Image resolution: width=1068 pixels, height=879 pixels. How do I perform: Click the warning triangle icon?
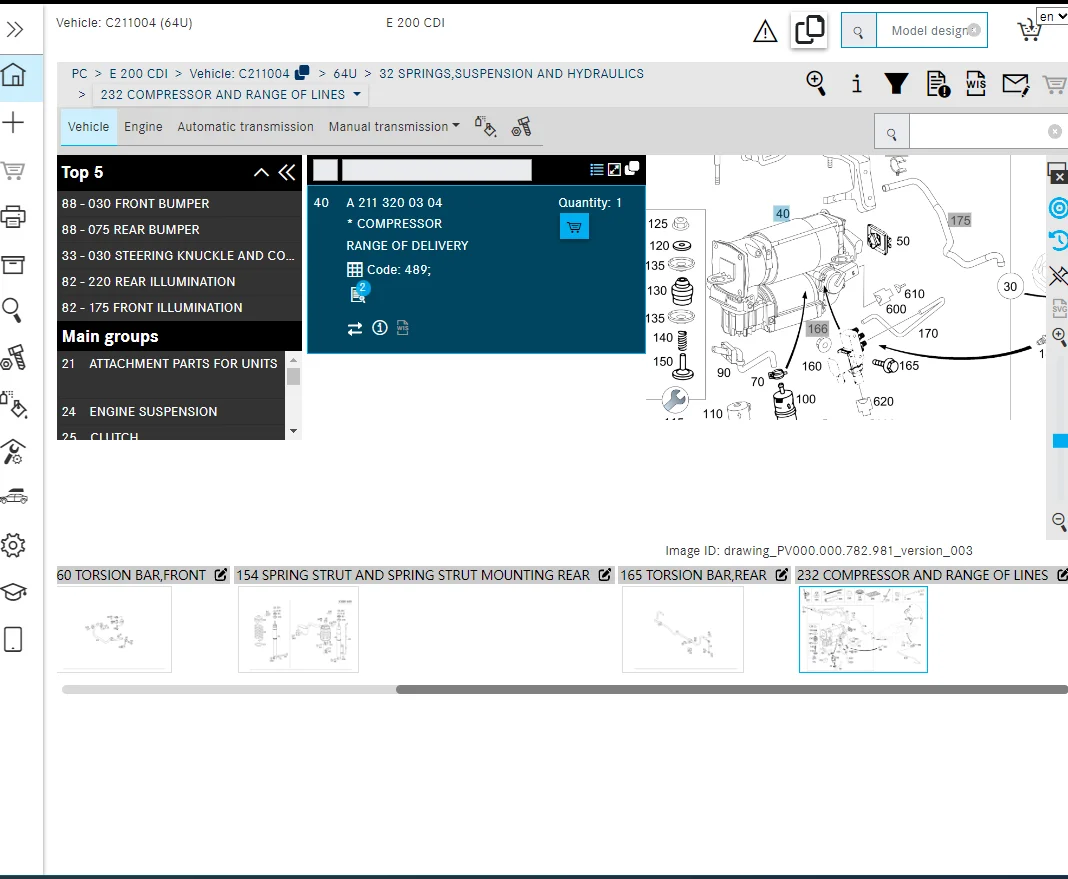tap(765, 31)
